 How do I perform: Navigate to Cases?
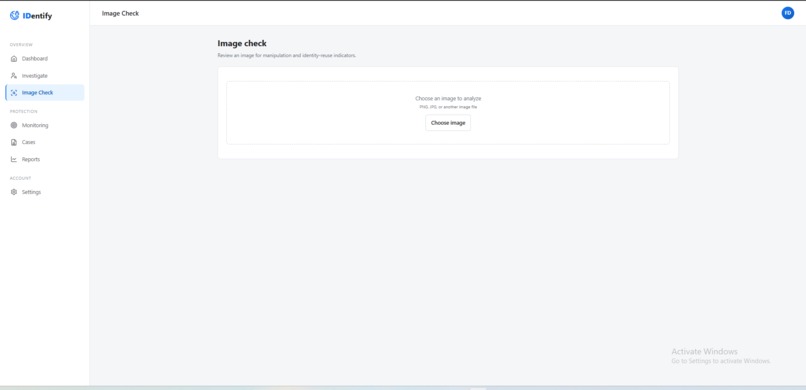tap(45, 142)
